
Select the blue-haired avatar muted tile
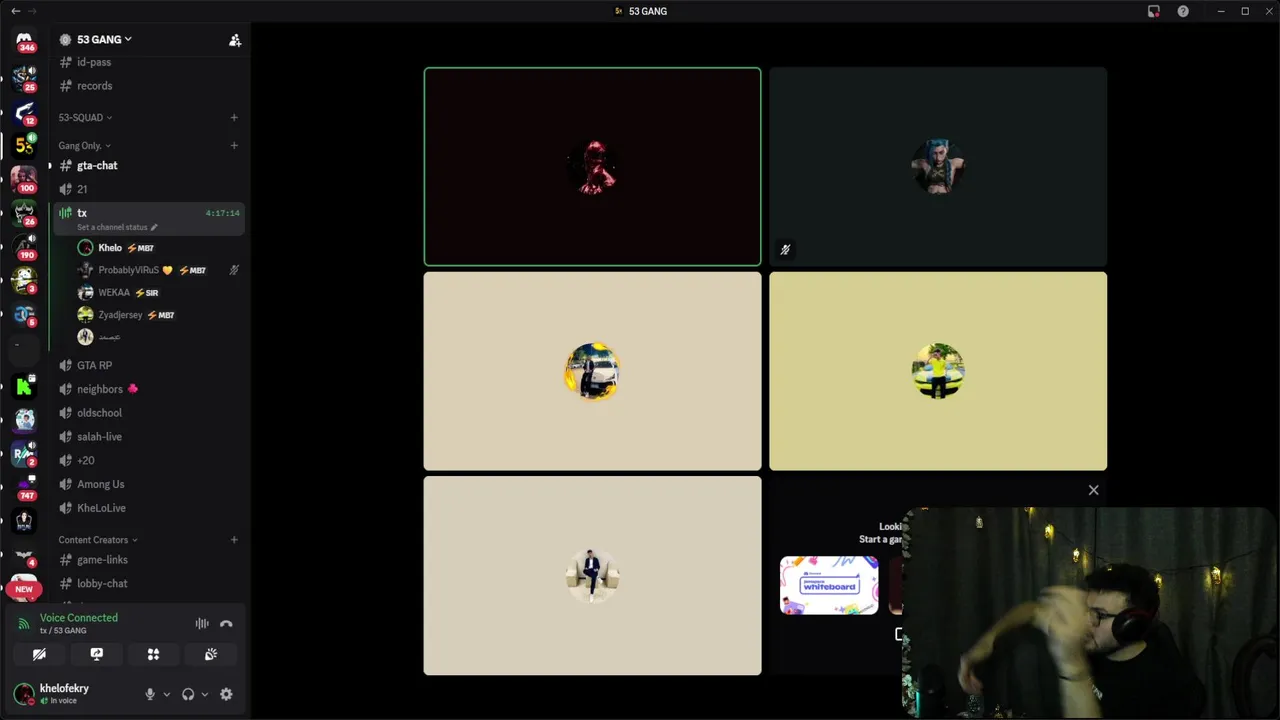(x=938, y=167)
